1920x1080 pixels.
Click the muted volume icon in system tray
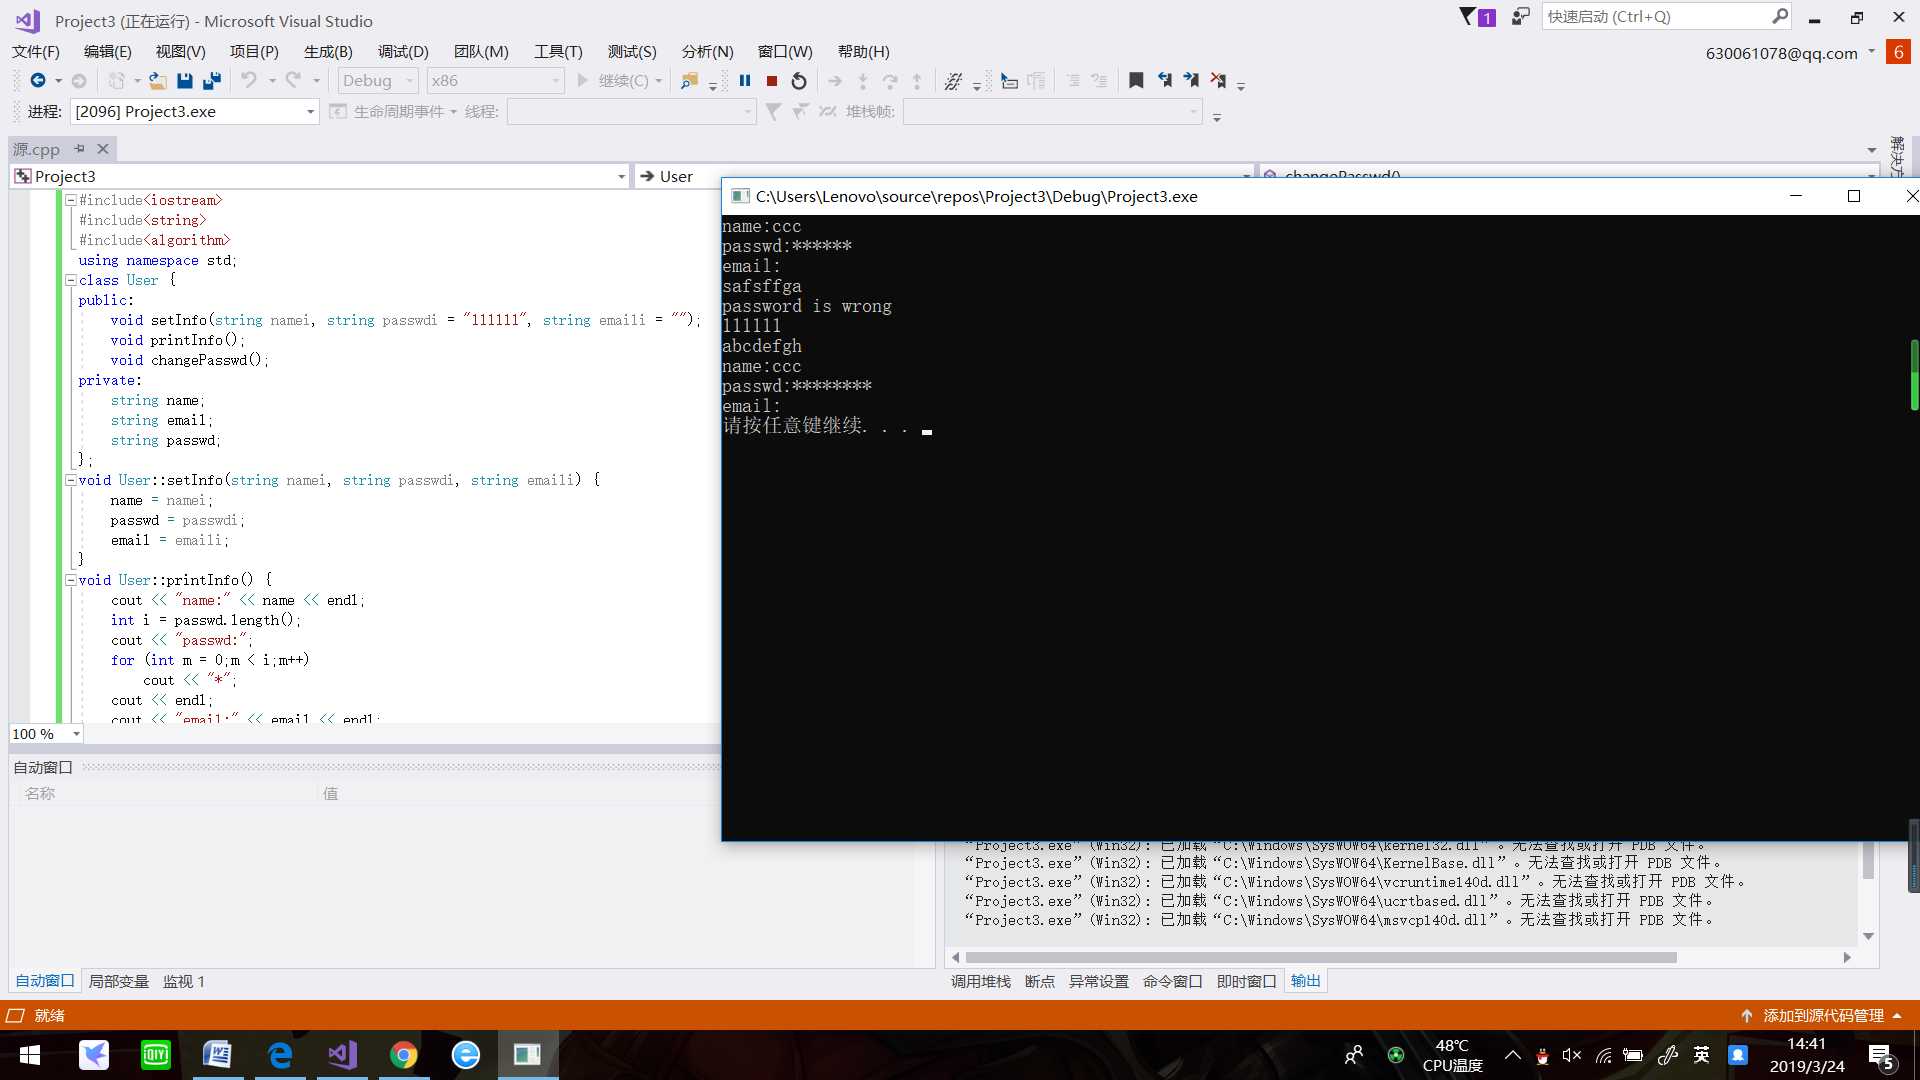(x=1572, y=1055)
